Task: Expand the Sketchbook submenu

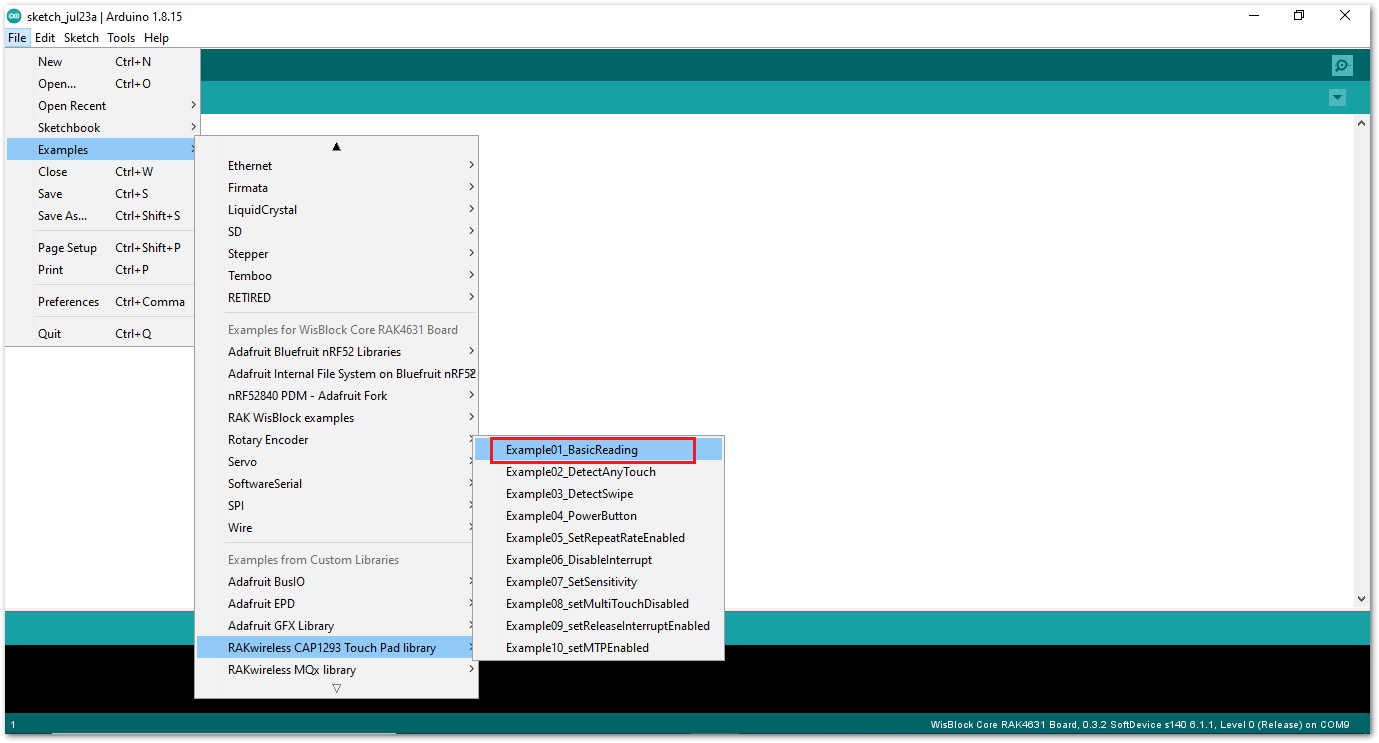Action: coord(103,128)
